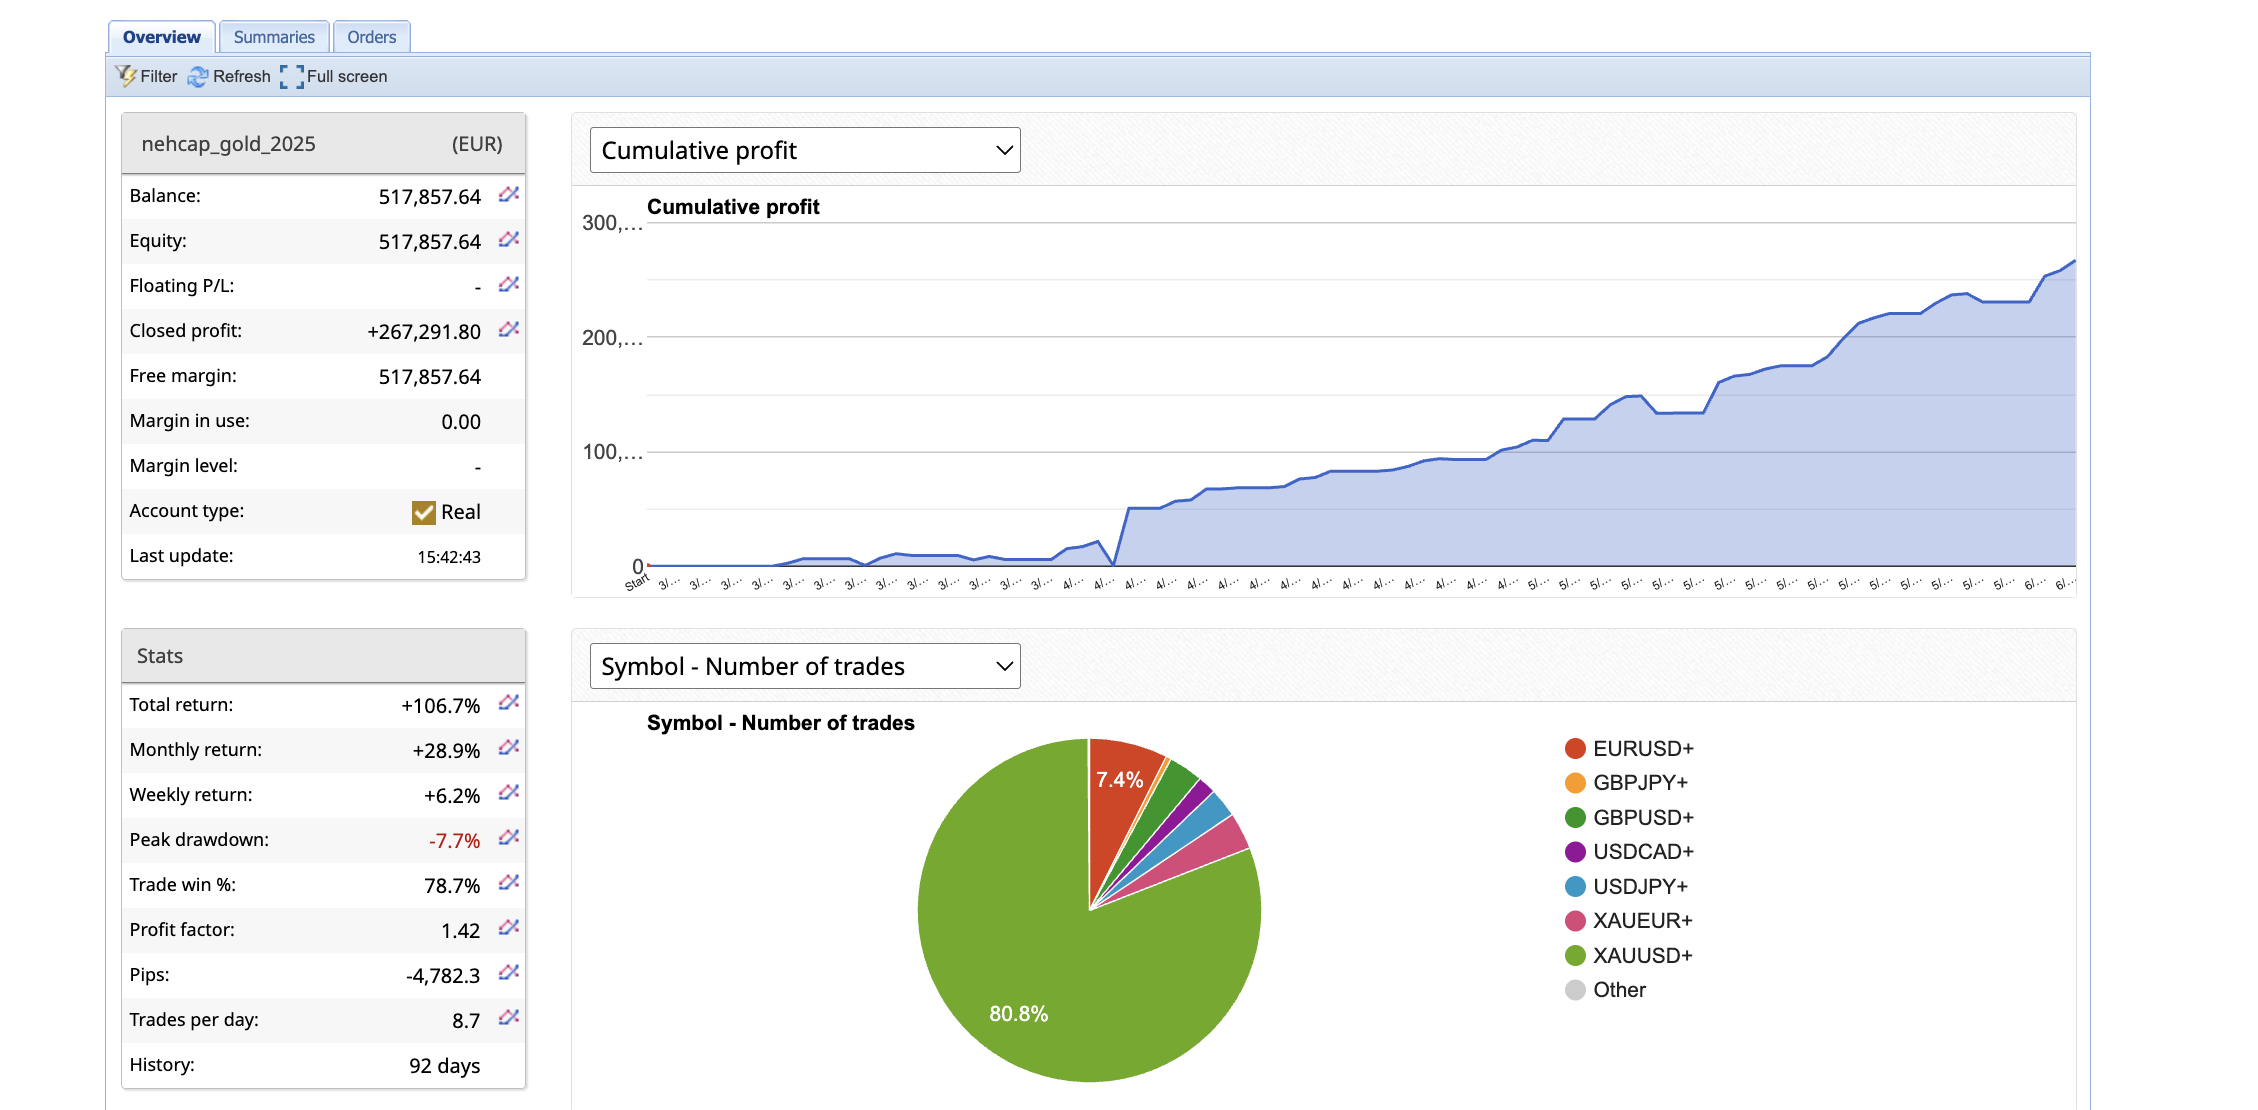Click chart icon beside Trades per day
Screen dimensions: 2258x1110
click(509, 1019)
